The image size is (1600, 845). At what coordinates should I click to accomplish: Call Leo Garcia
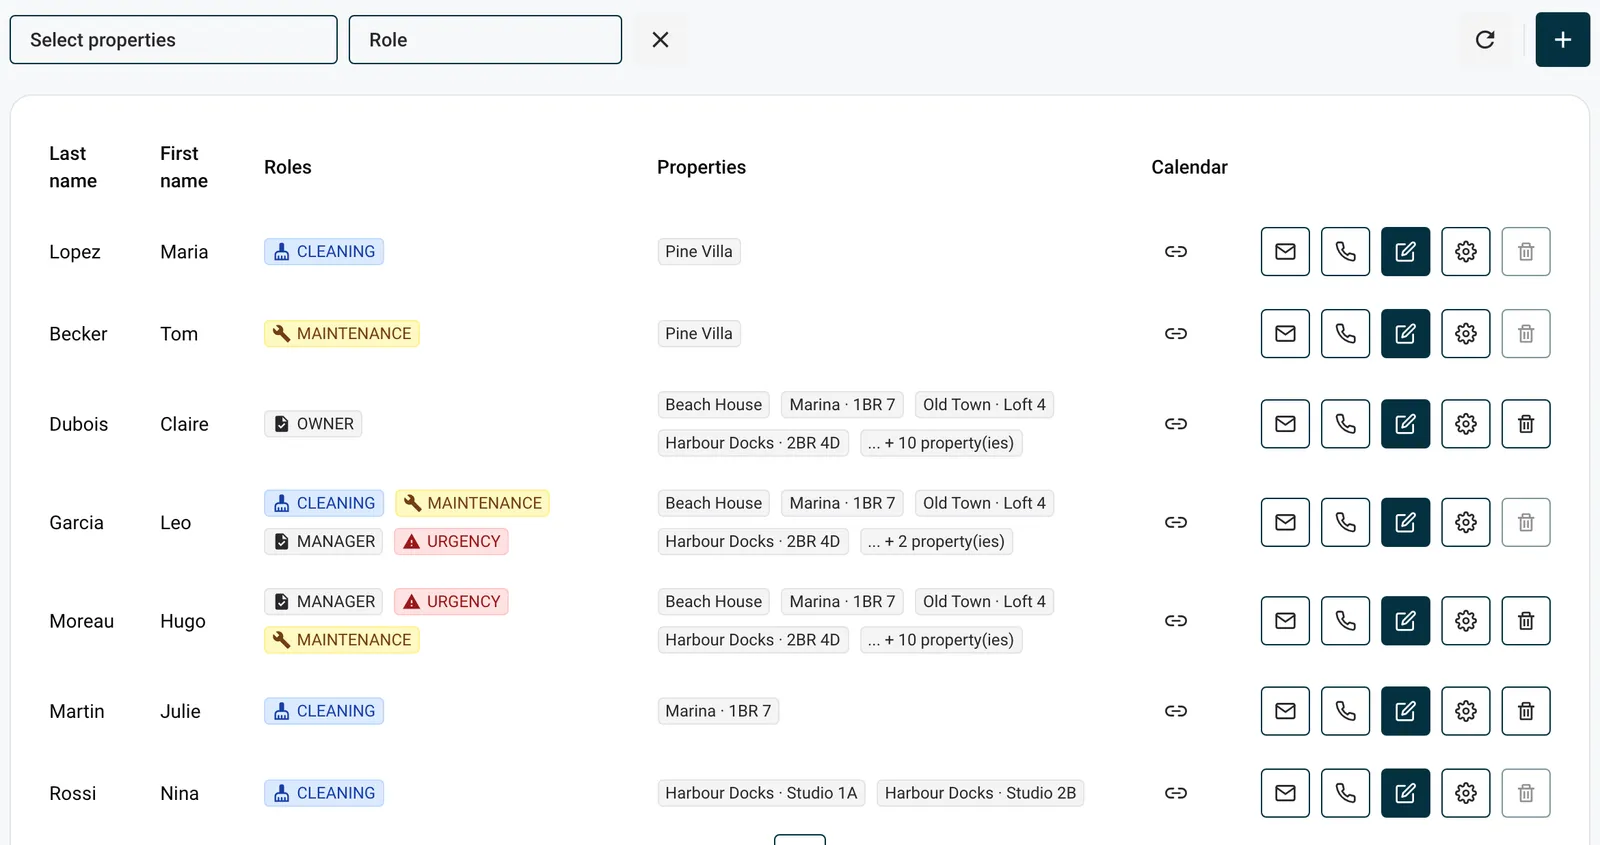[1345, 522]
